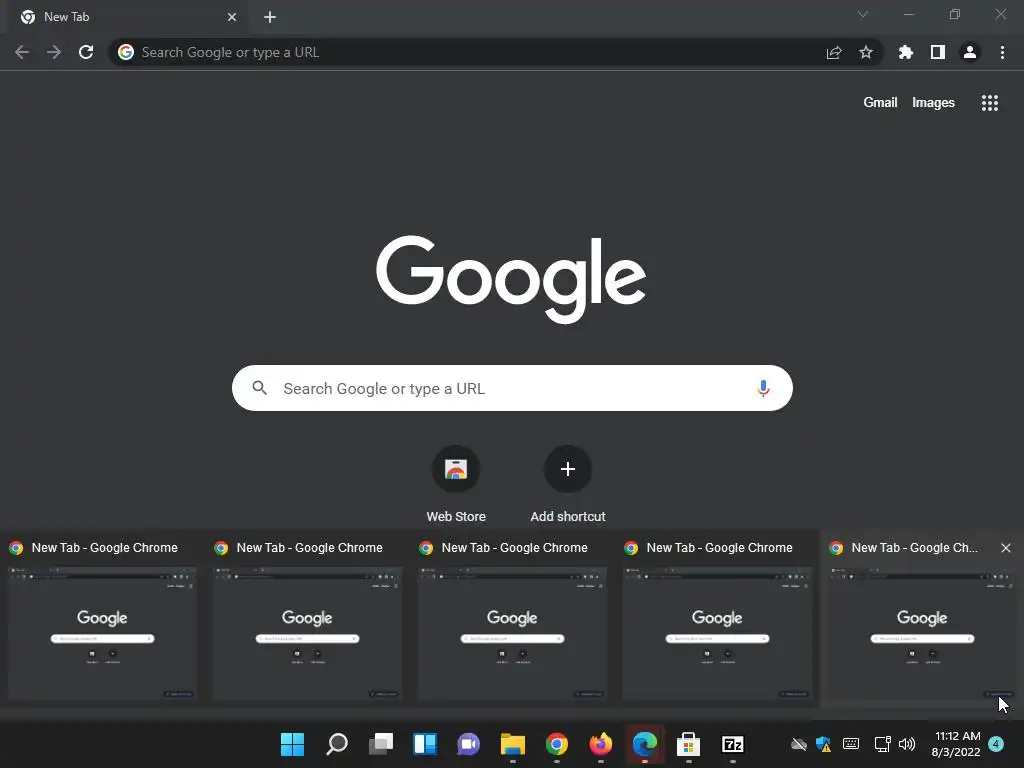The height and width of the screenshot is (768, 1024).
Task: Click the browser back arrow
Action: pos(22,52)
